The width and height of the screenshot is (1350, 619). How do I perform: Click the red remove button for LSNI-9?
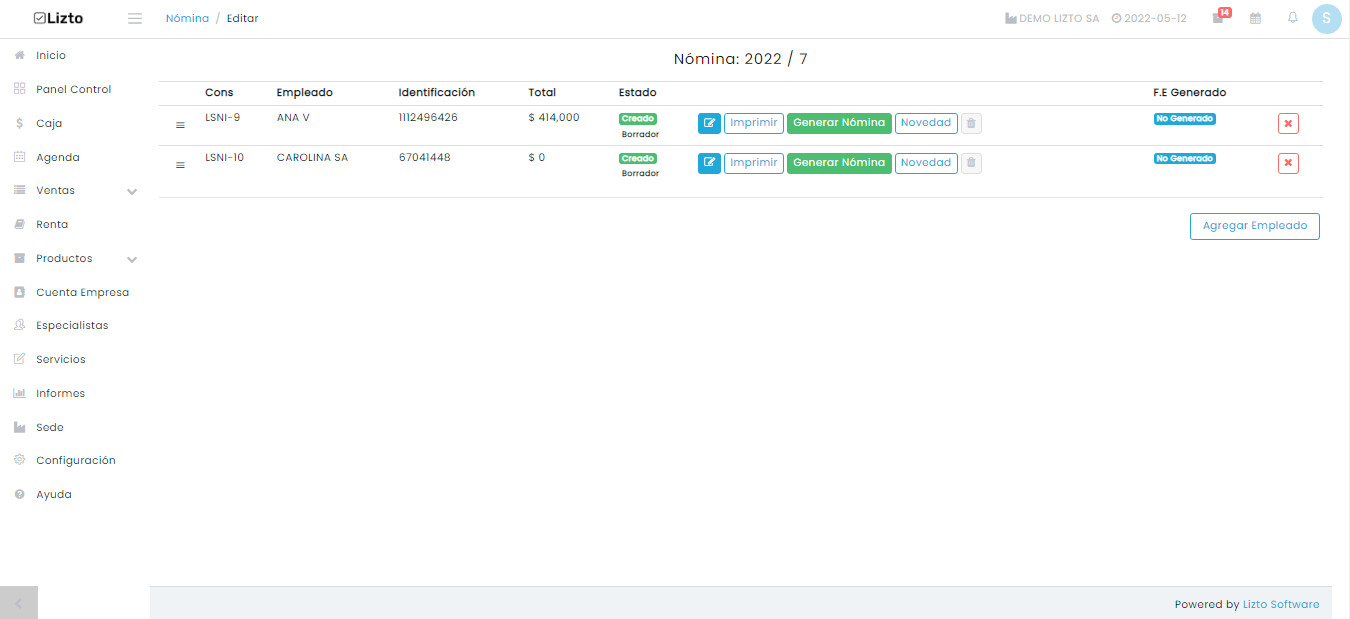[x=1288, y=124]
